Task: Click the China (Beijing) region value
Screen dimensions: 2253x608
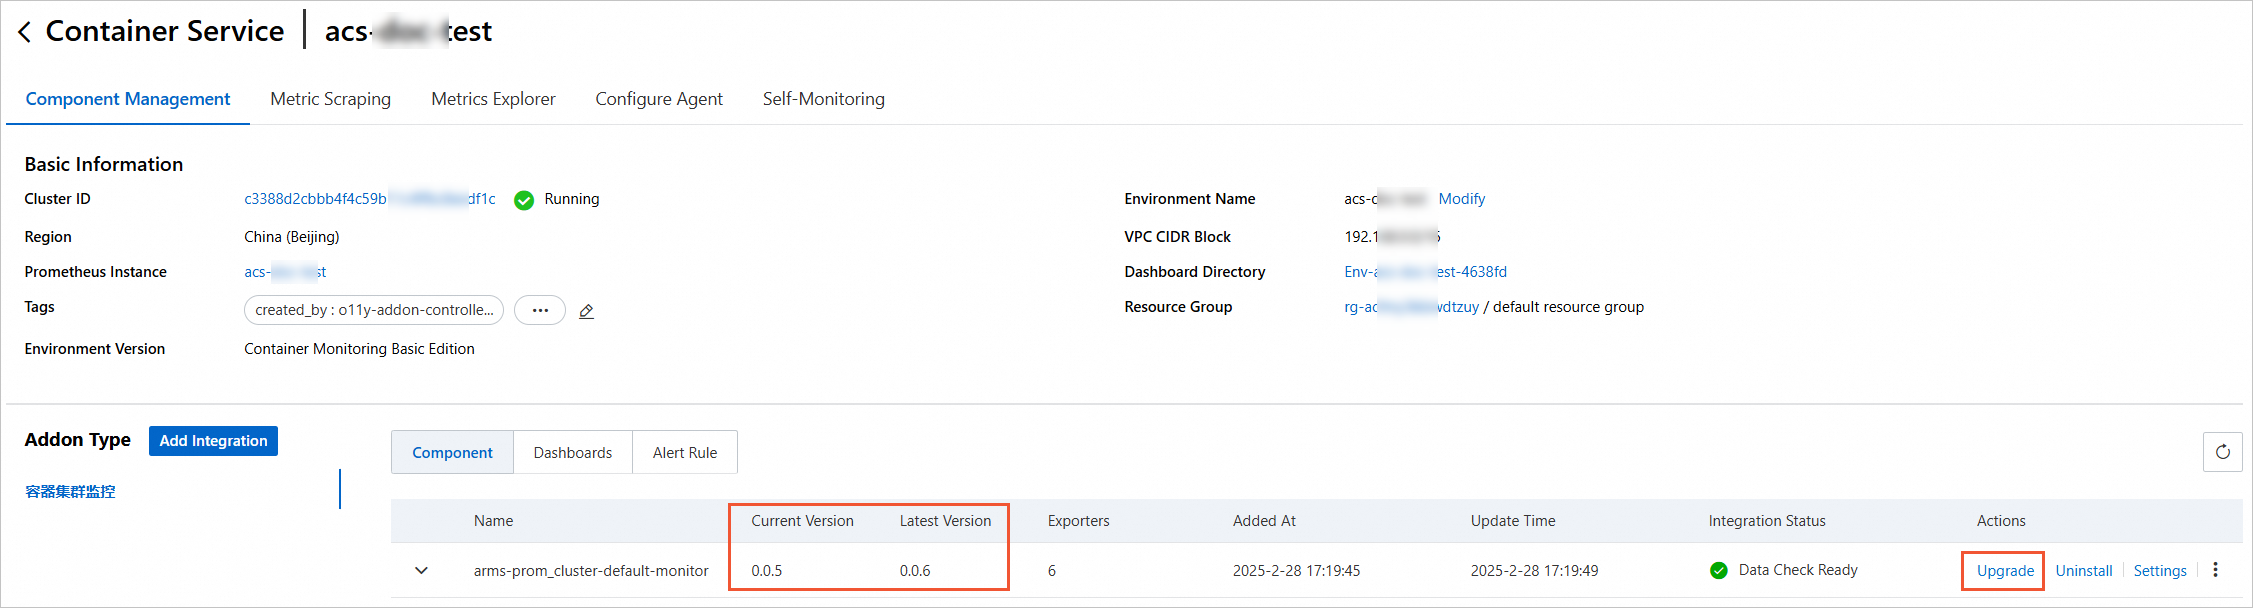Action: (292, 237)
